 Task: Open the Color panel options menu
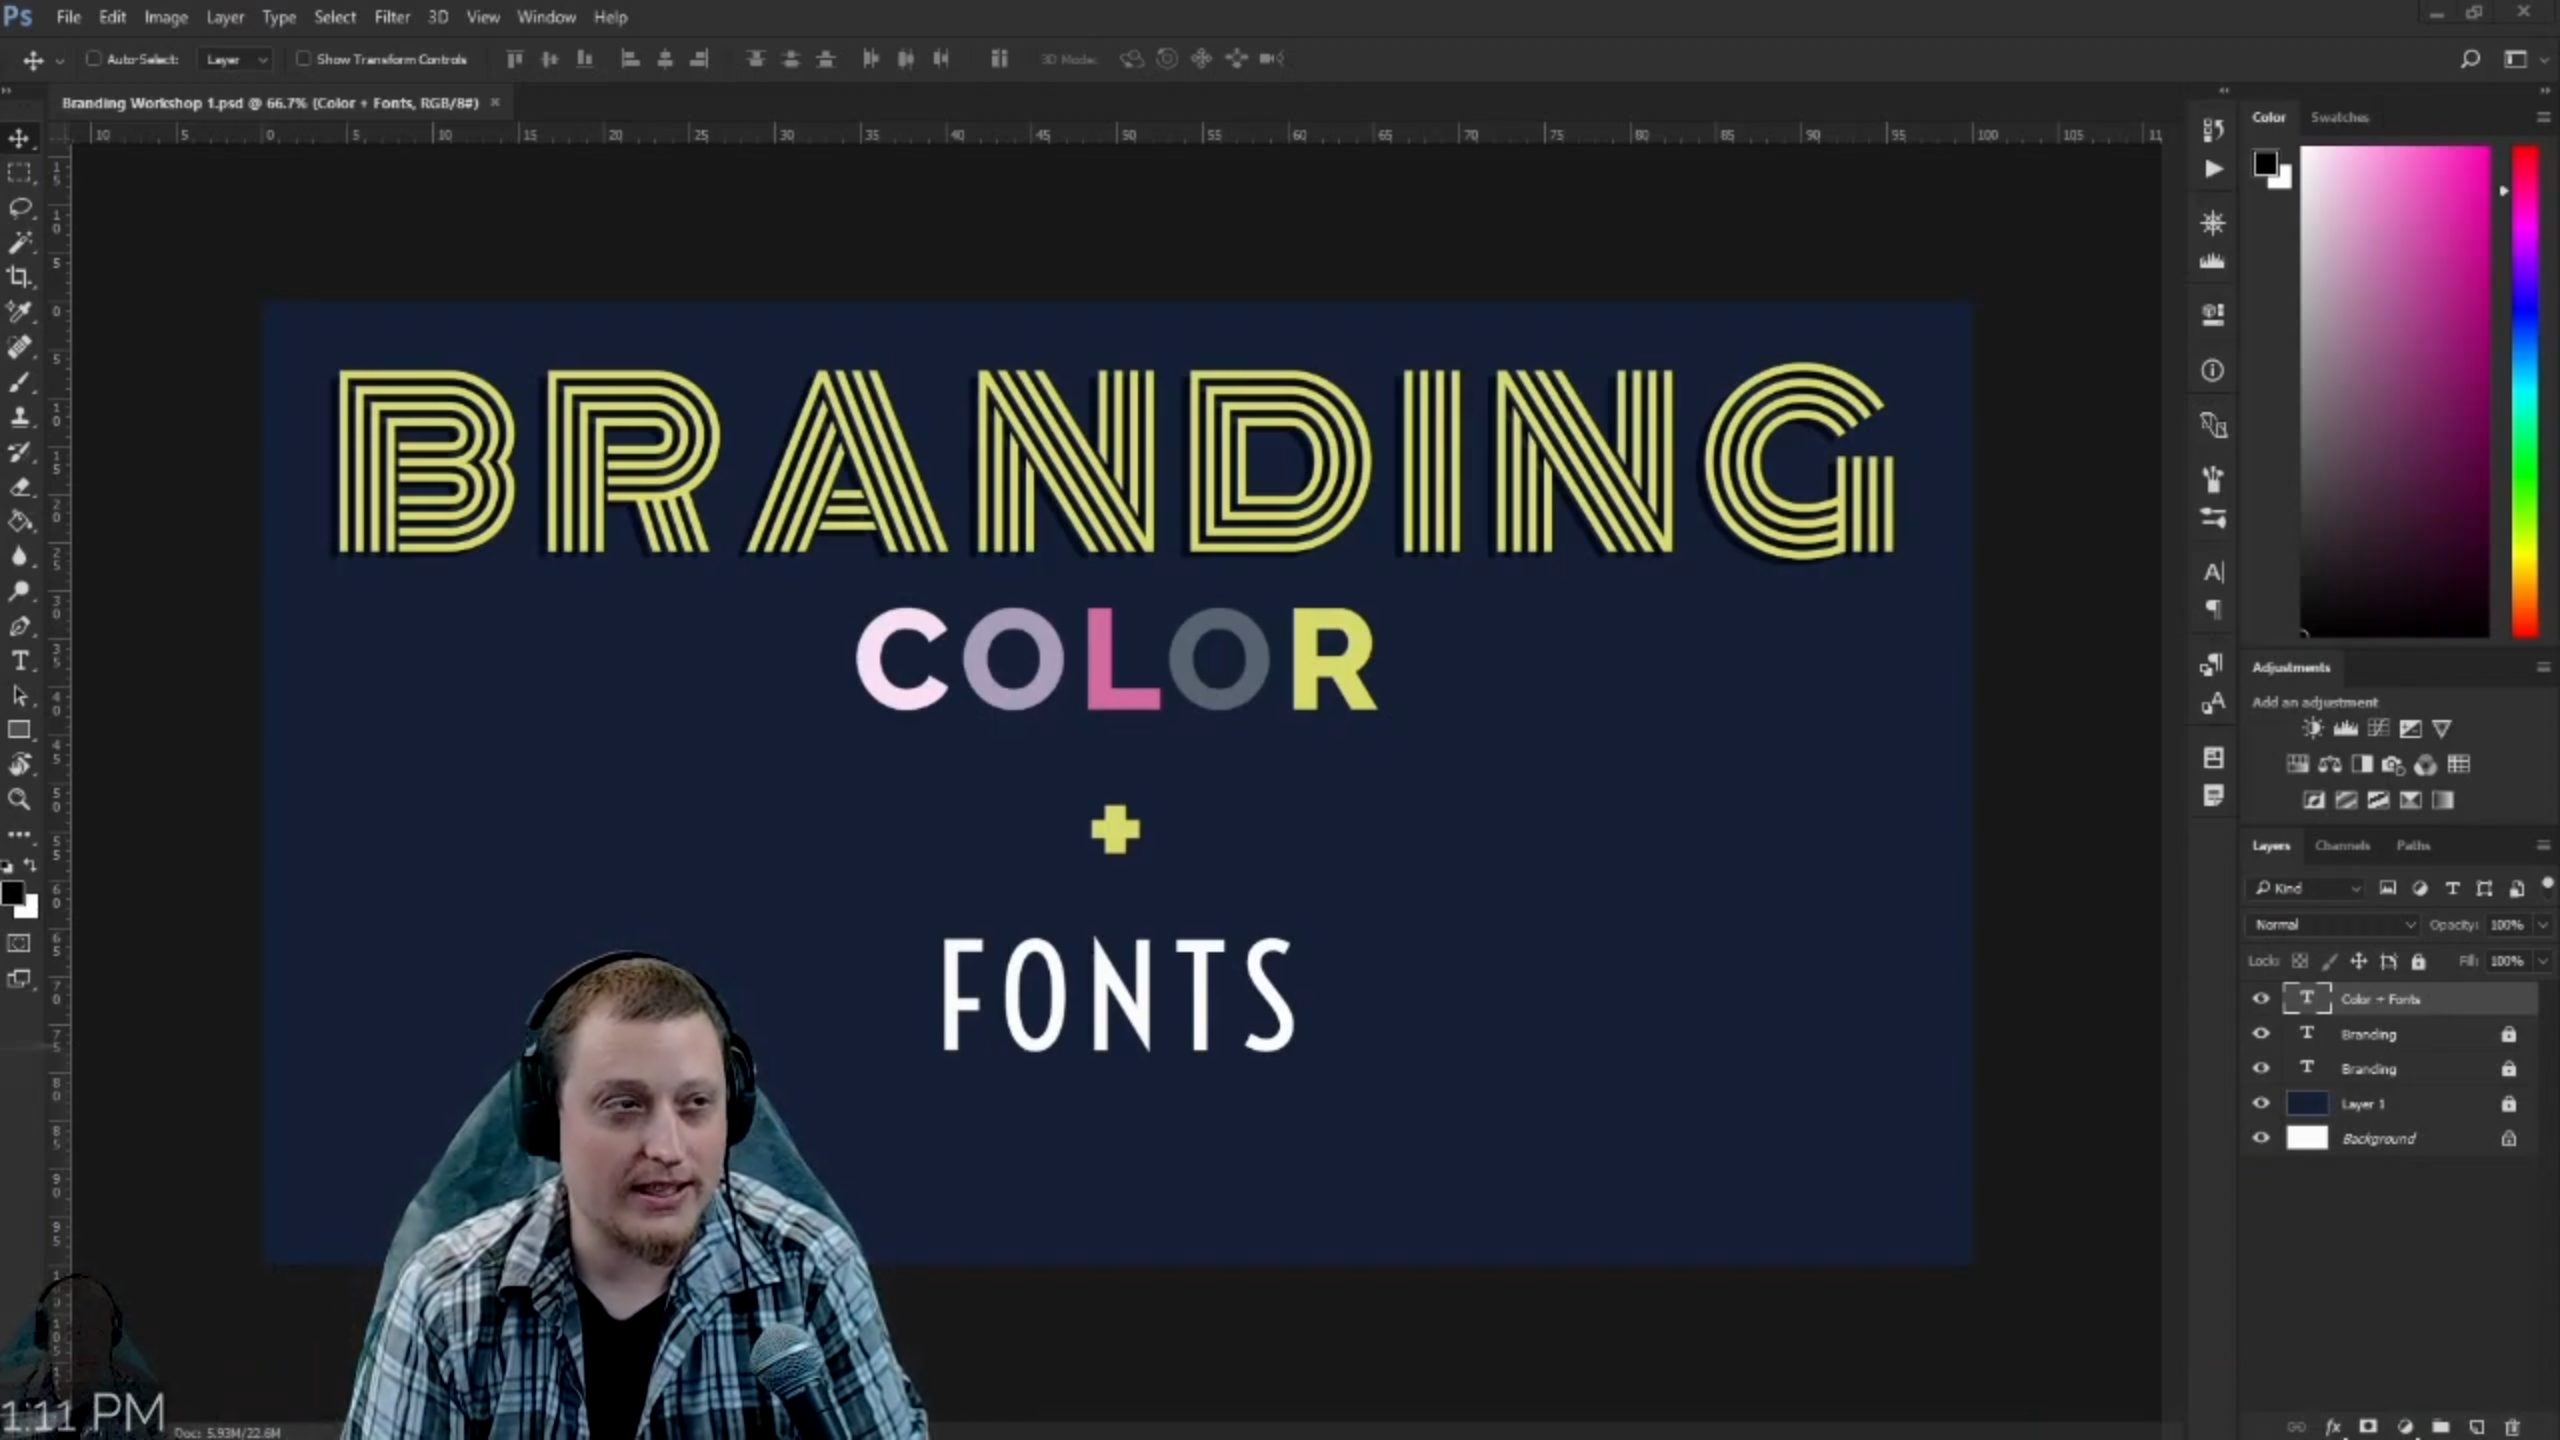pyautogui.click(x=2543, y=117)
